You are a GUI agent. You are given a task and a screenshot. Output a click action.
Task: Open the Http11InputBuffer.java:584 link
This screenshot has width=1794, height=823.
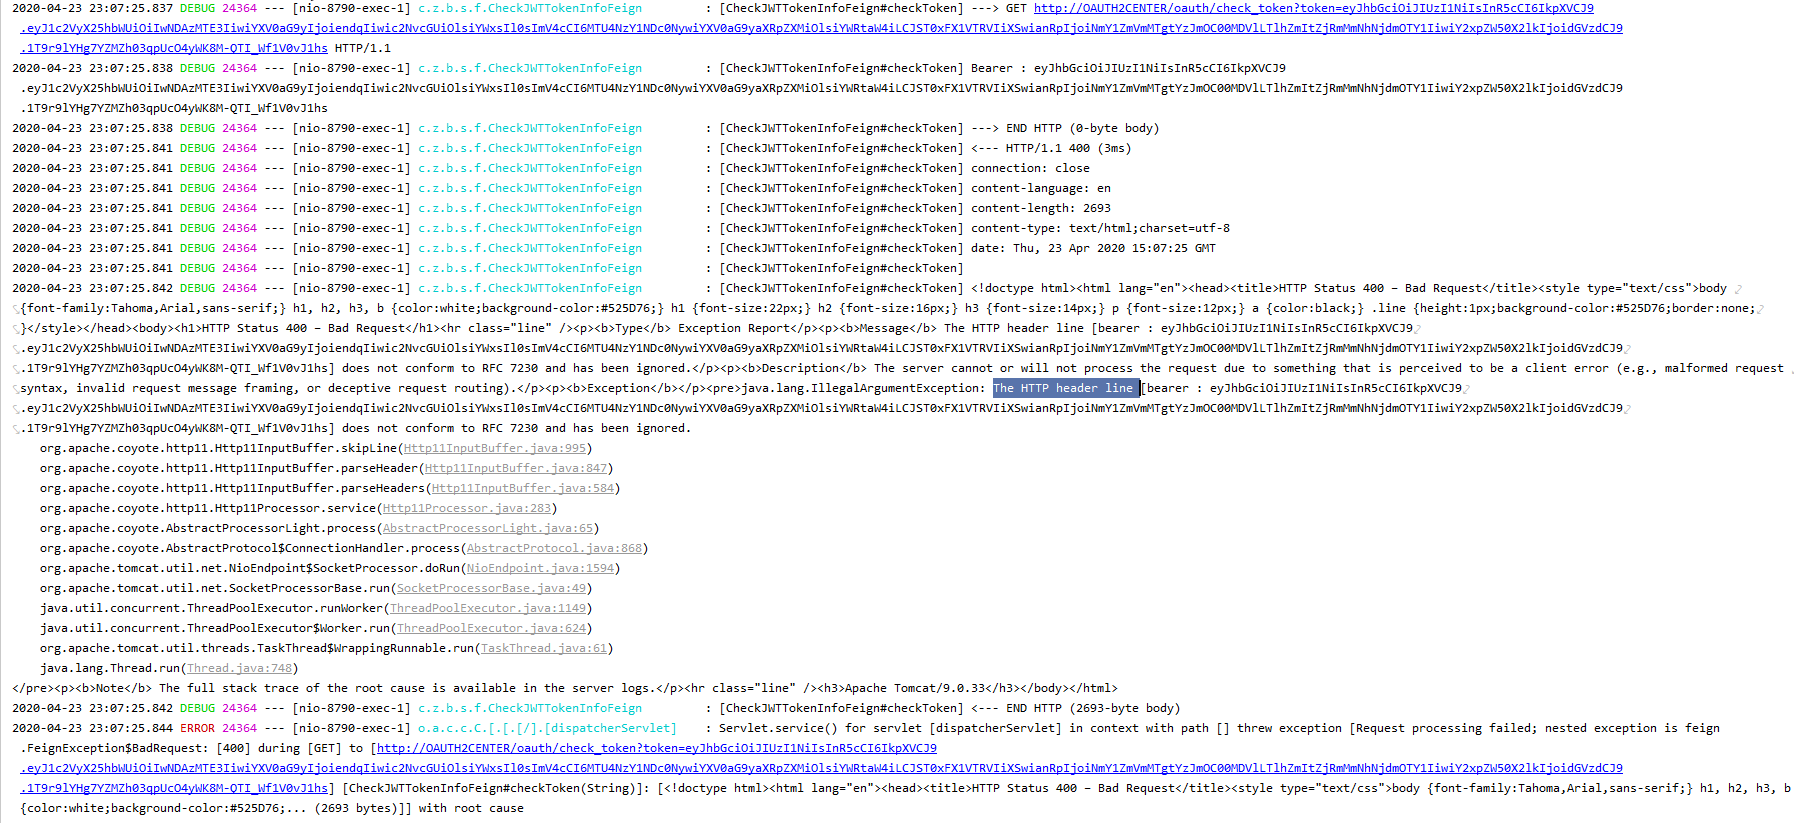click(x=523, y=488)
